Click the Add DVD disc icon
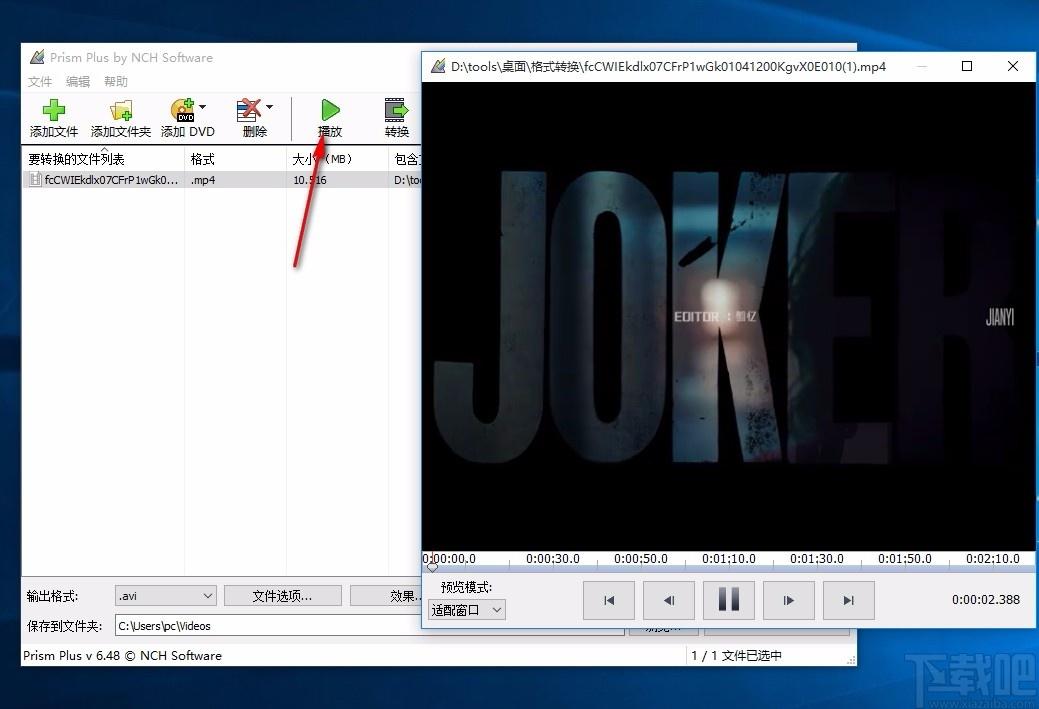The image size is (1039, 709). [x=182, y=111]
